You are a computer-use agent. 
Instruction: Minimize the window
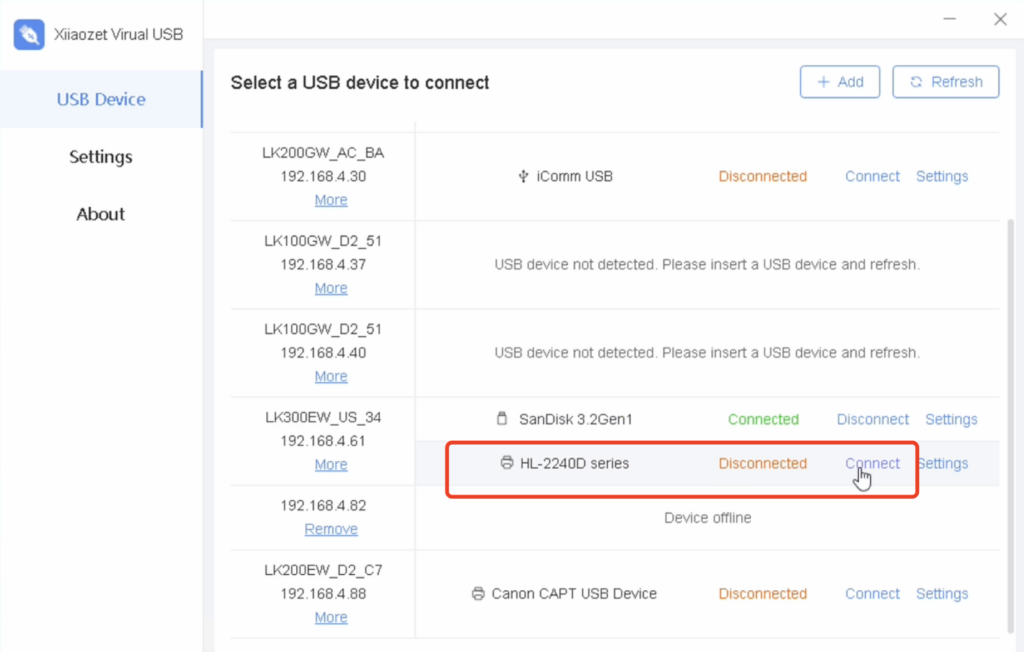coord(951,19)
